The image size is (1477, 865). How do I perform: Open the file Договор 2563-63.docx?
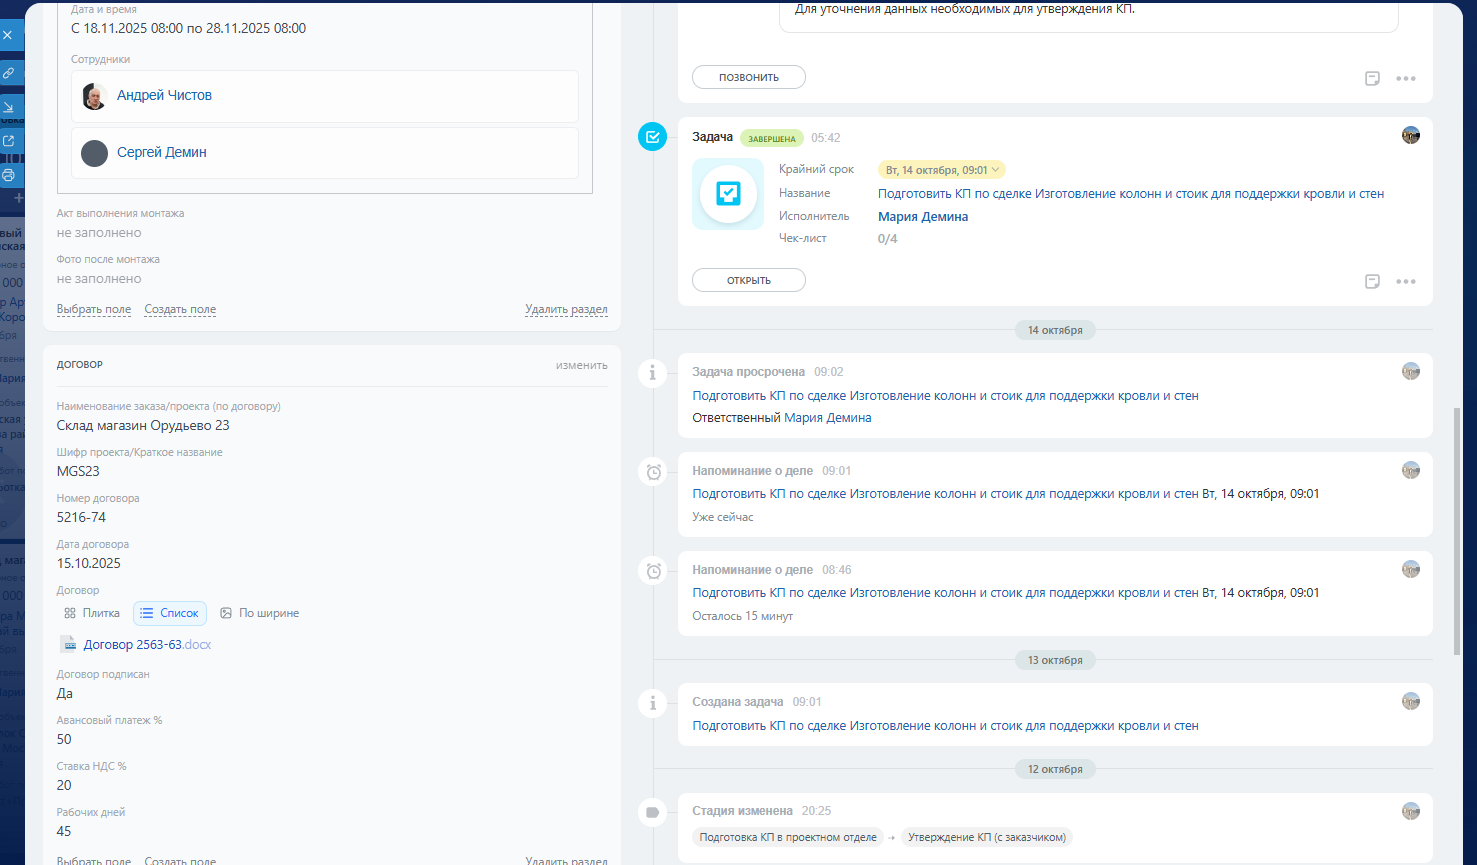(147, 645)
